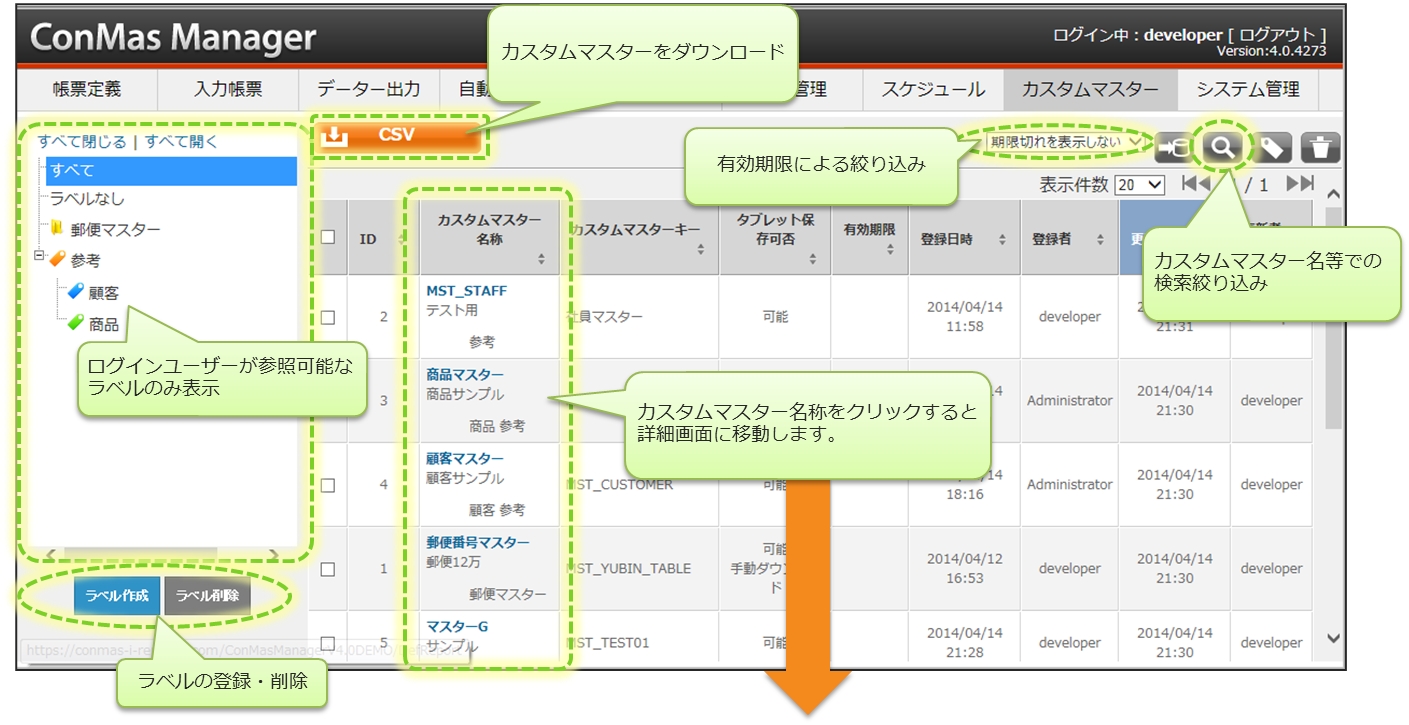The image size is (1409, 725).
Task: Go to last page arrow icon
Action: [x=1299, y=184]
